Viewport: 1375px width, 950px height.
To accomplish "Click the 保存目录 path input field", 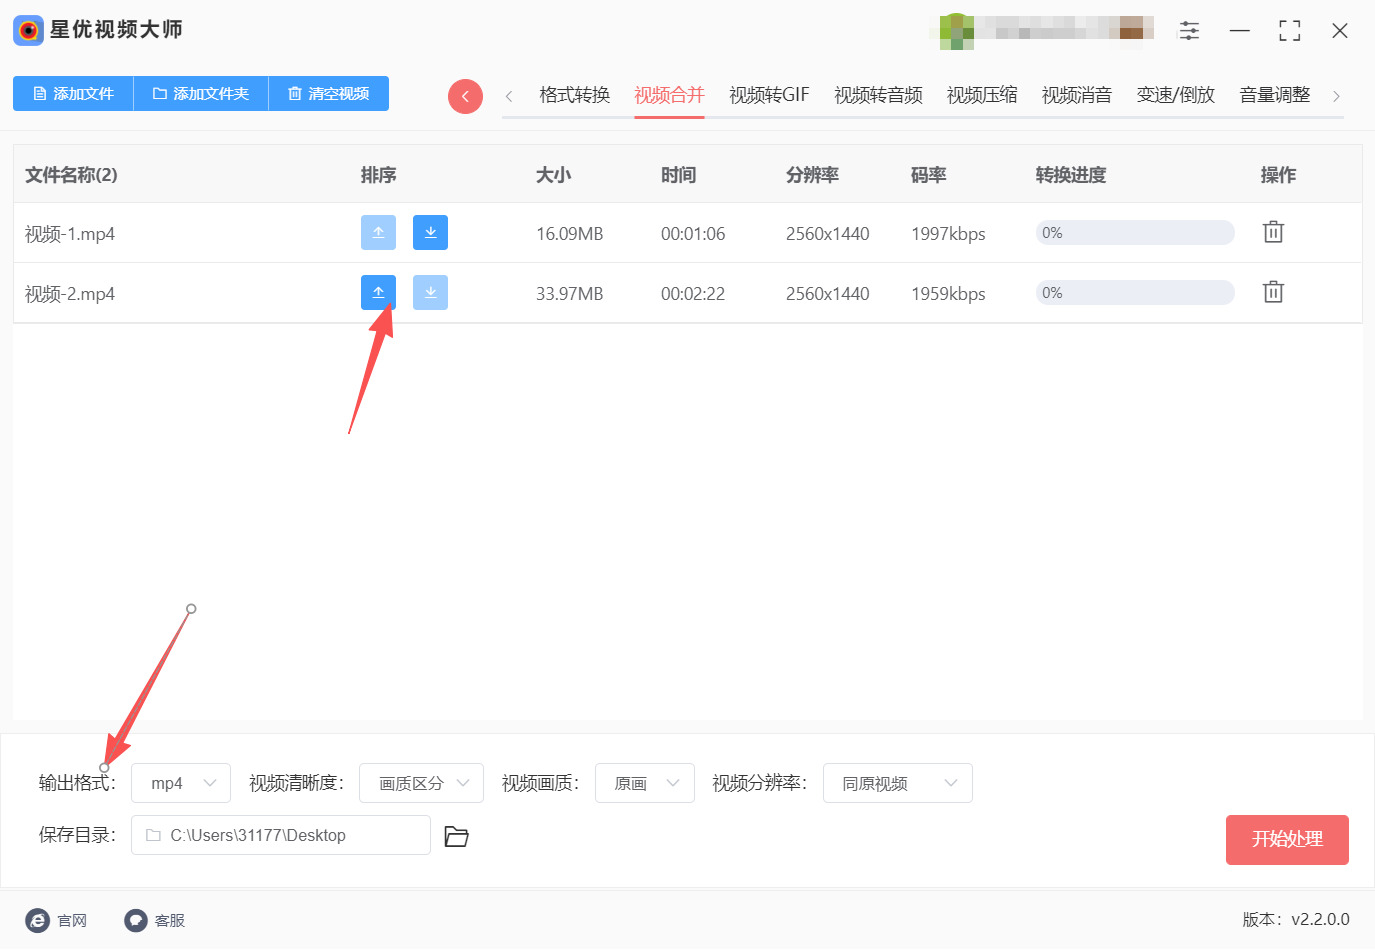I will pyautogui.click(x=281, y=835).
